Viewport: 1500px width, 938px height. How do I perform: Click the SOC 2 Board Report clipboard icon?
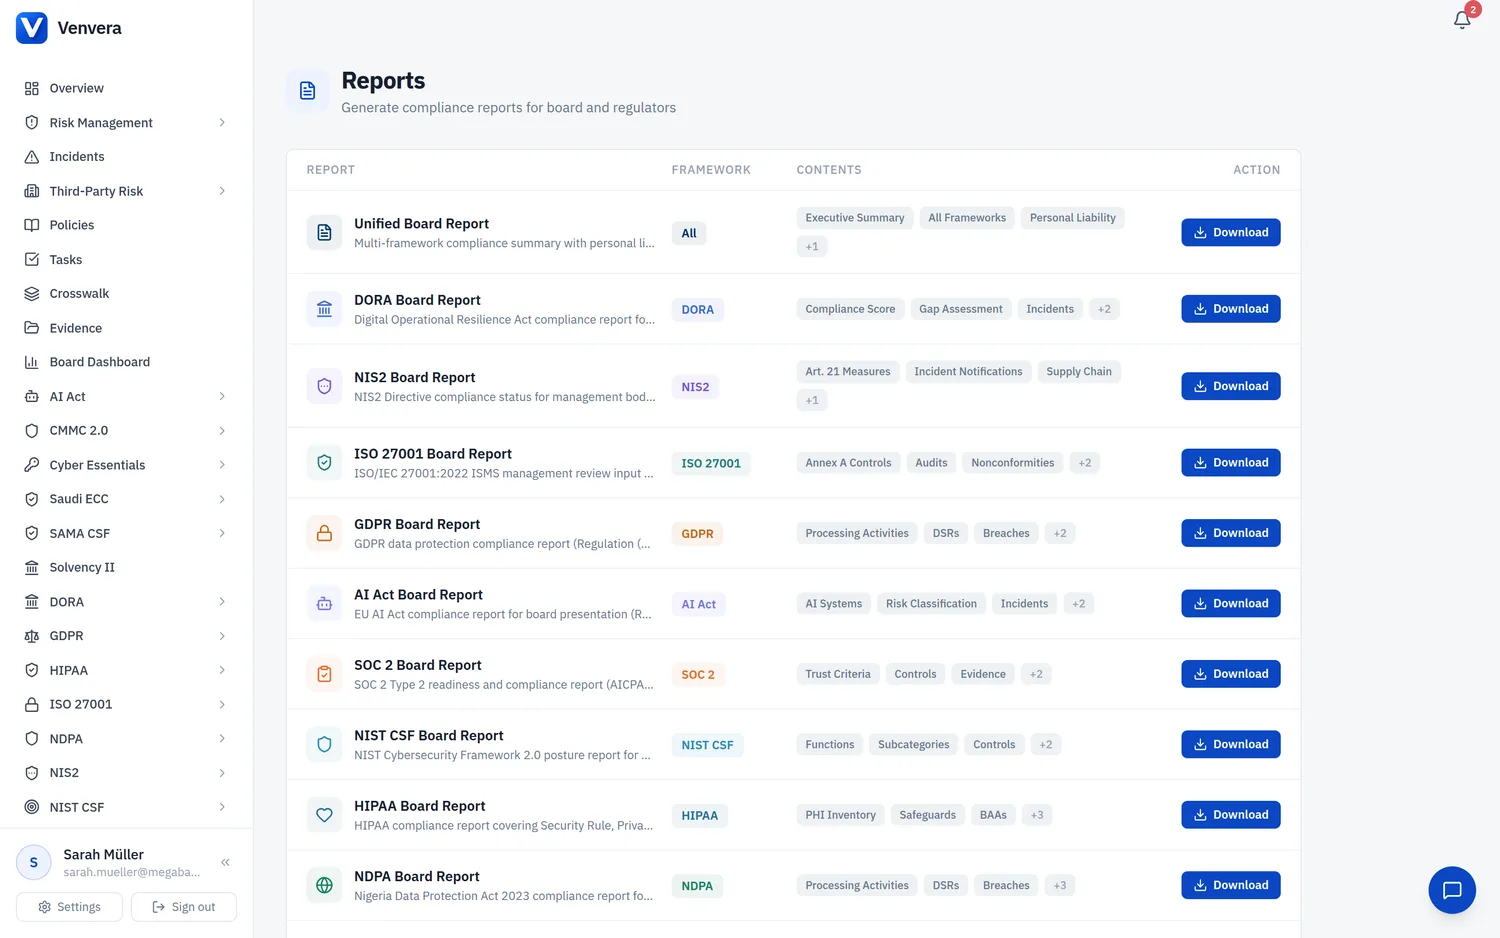(x=324, y=674)
